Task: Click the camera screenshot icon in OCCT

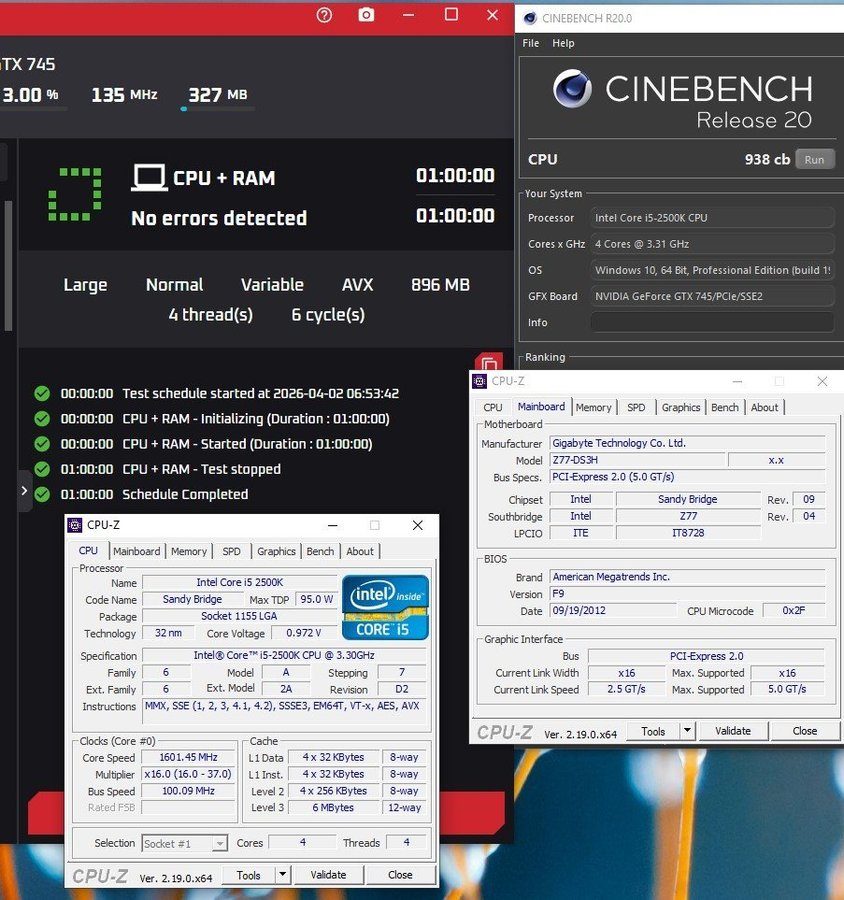Action: pyautogui.click(x=367, y=15)
